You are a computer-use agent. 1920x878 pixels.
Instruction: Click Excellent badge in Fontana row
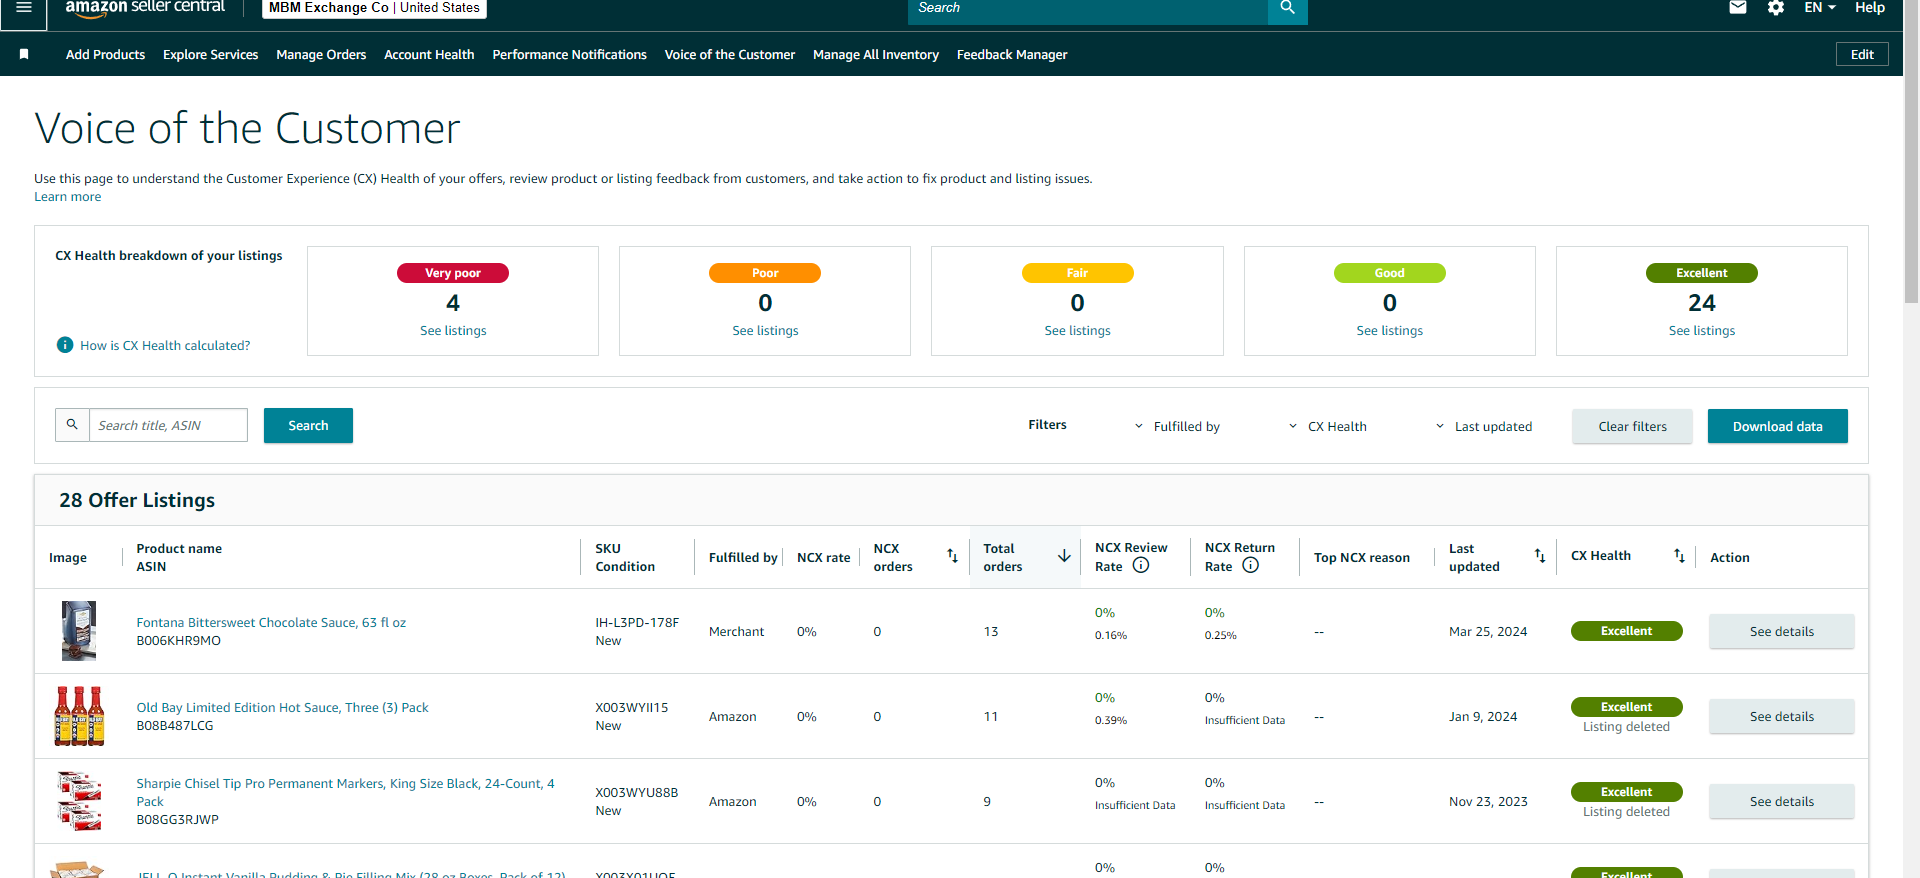pyautogui.click(x=1626, y=631)
